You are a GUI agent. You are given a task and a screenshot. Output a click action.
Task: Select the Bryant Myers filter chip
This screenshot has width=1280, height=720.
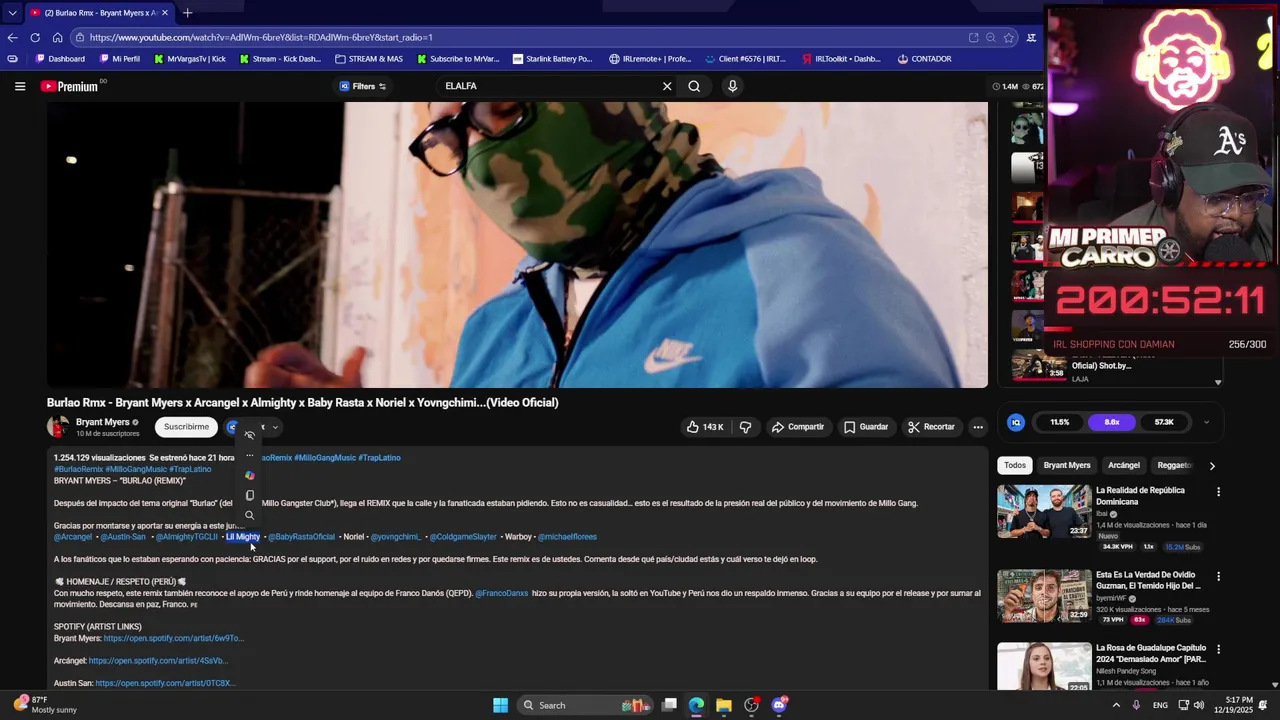[x=1067, y=465]
